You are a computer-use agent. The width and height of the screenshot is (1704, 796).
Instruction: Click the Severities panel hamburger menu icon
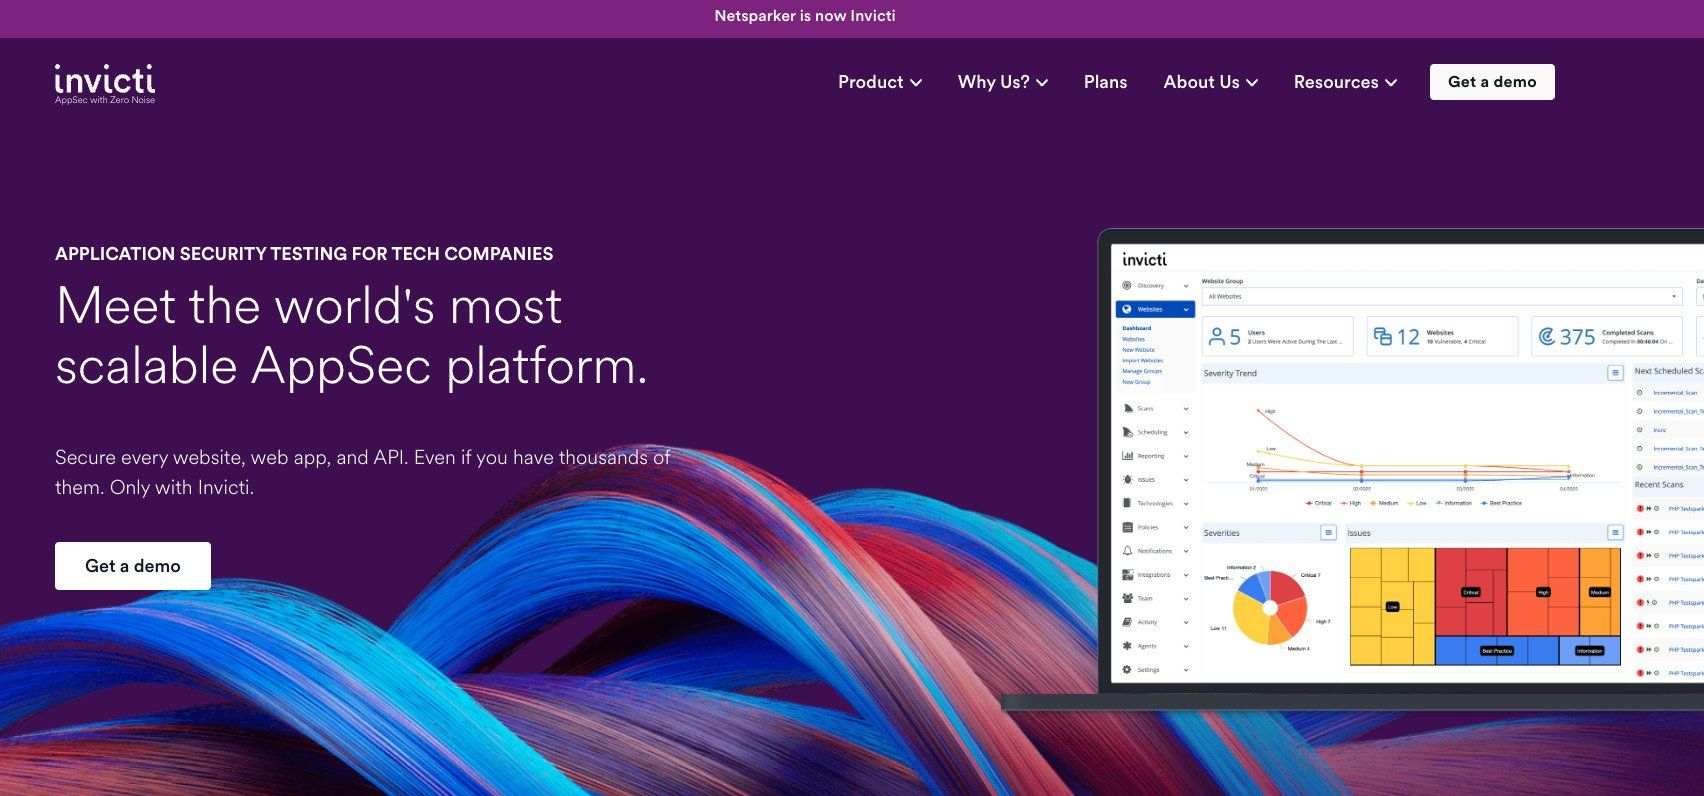pyautogui.click(x=1328, y=533)
